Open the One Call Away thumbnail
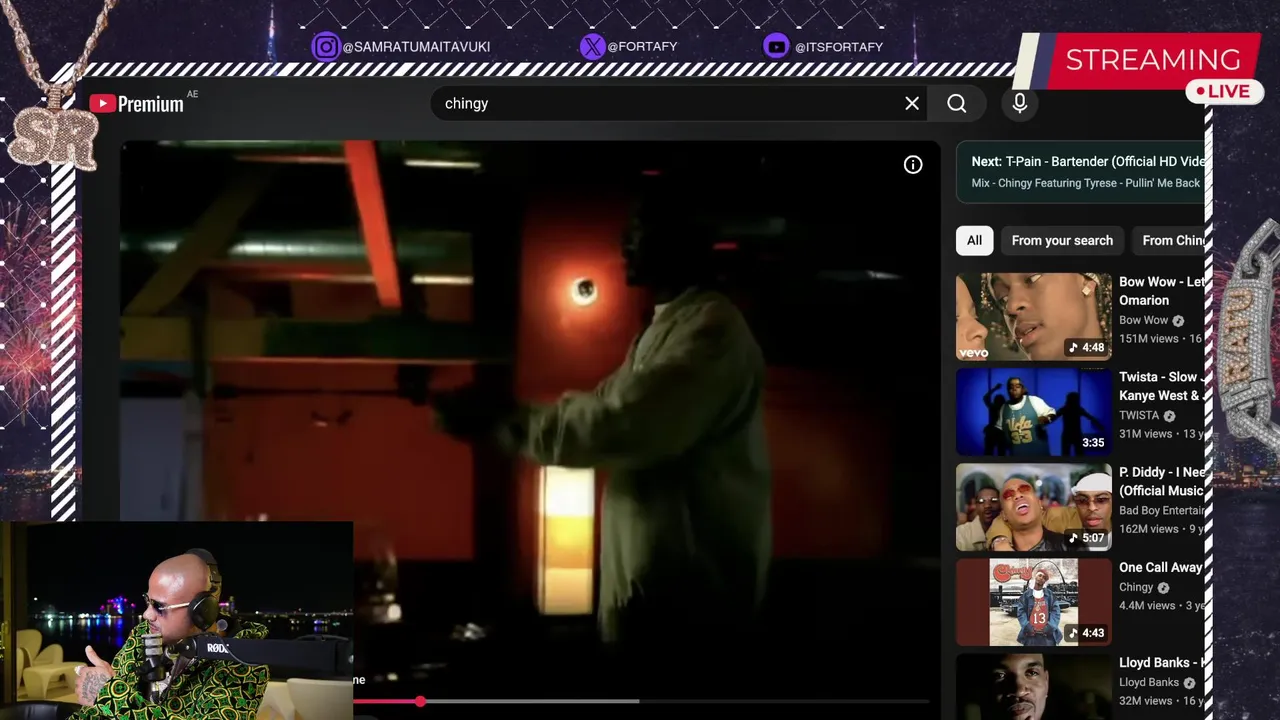The width and height of the screenshot is (1280, 720). click(x=1034, y=602)
